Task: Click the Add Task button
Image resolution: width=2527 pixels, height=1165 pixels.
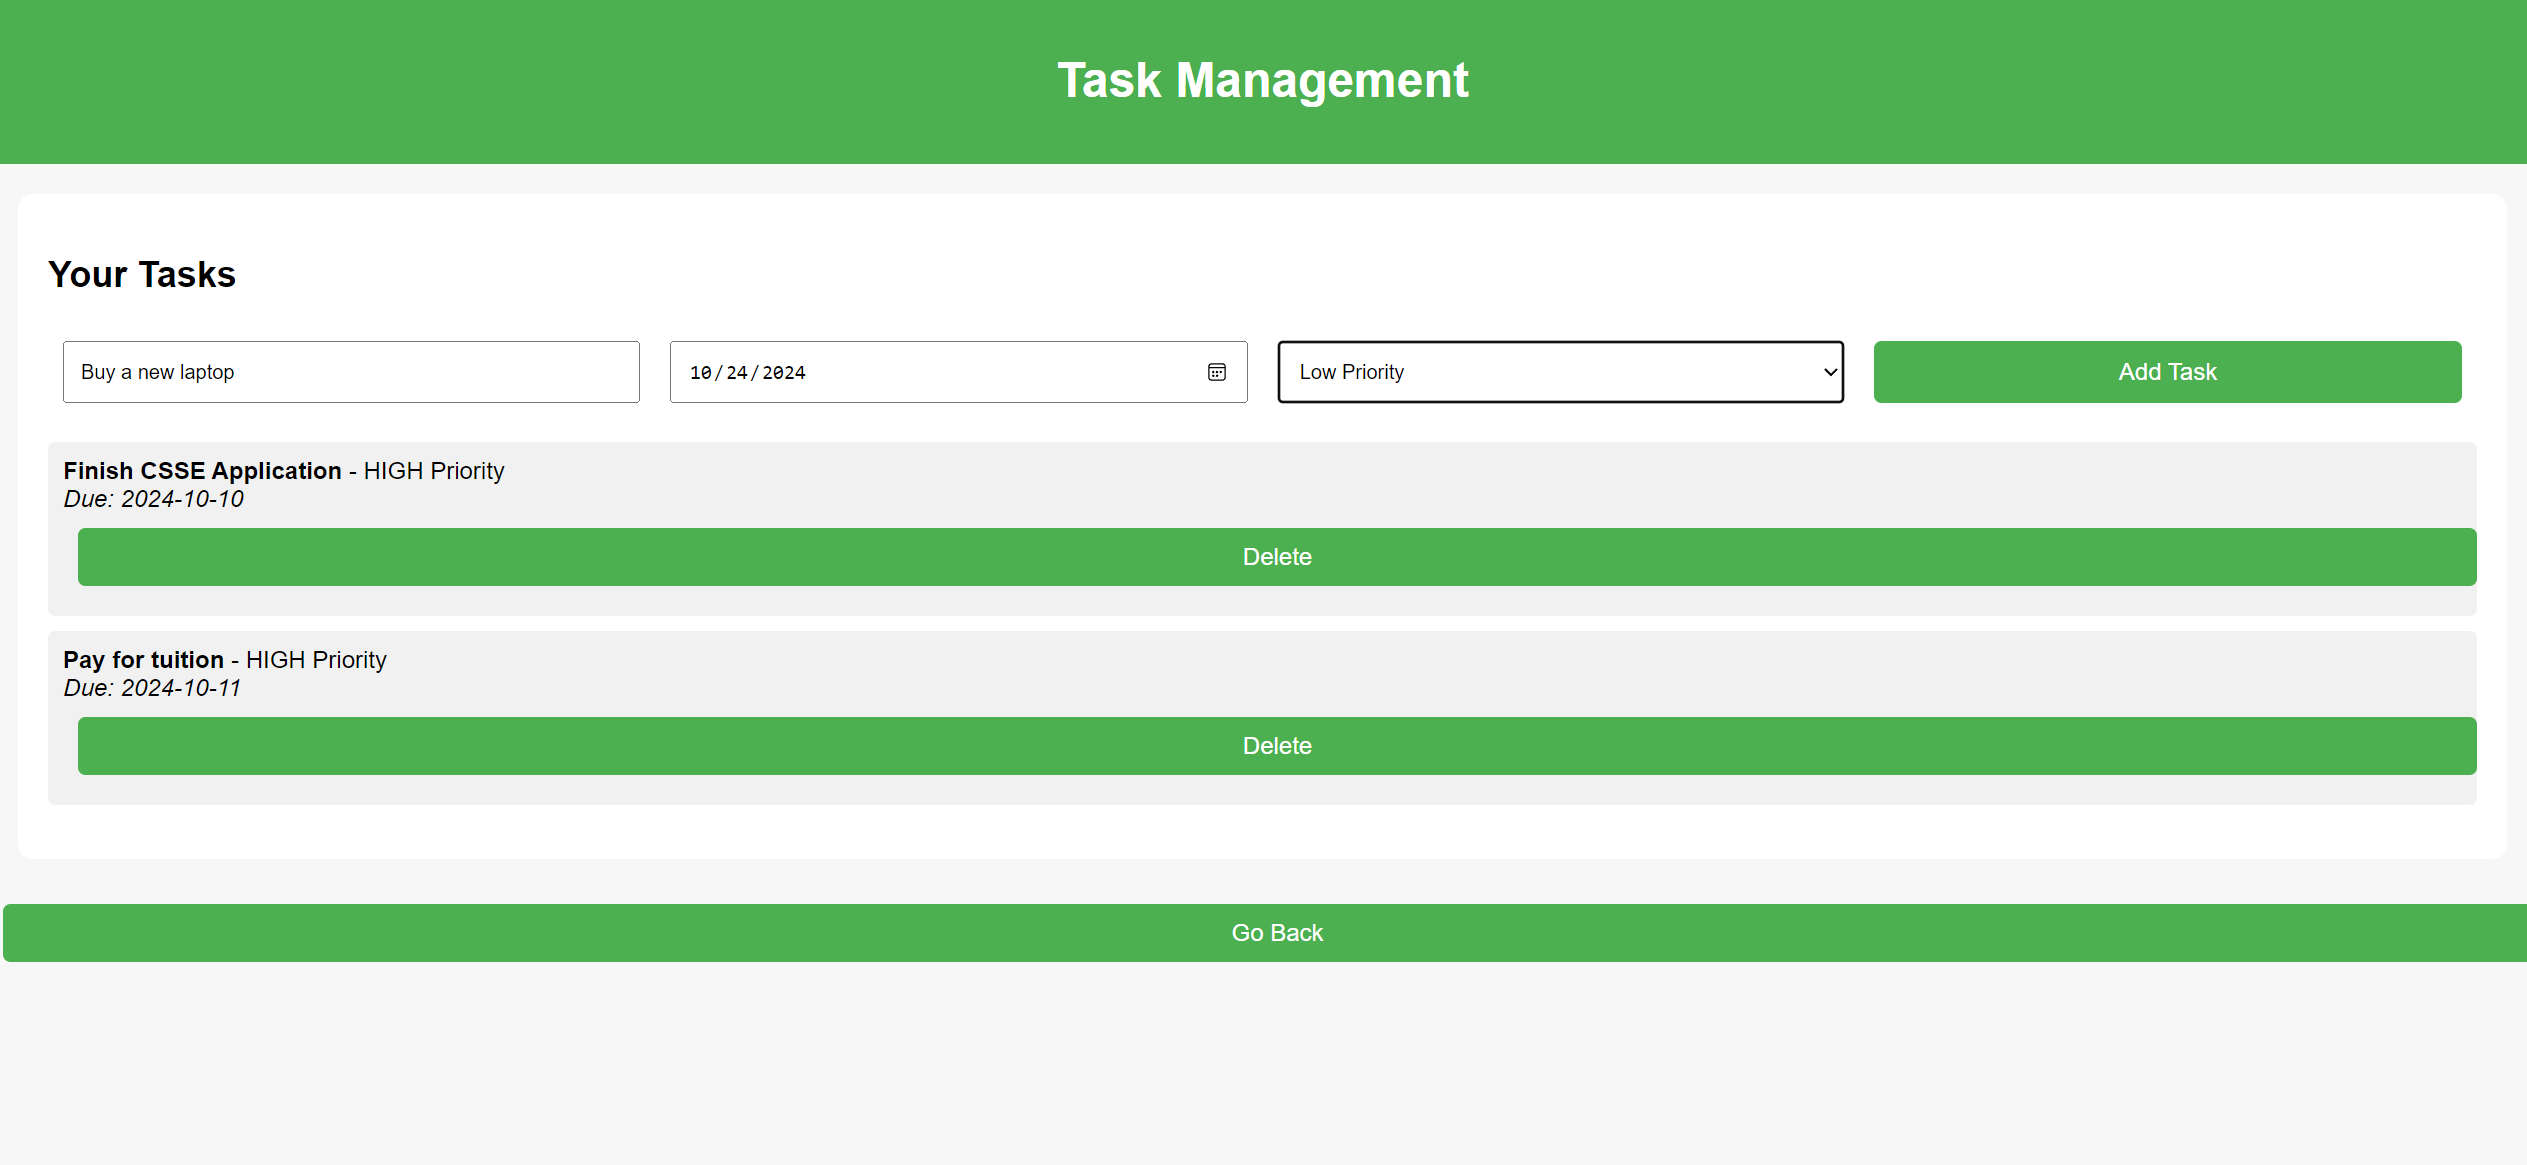Action: coord(2166,371)
